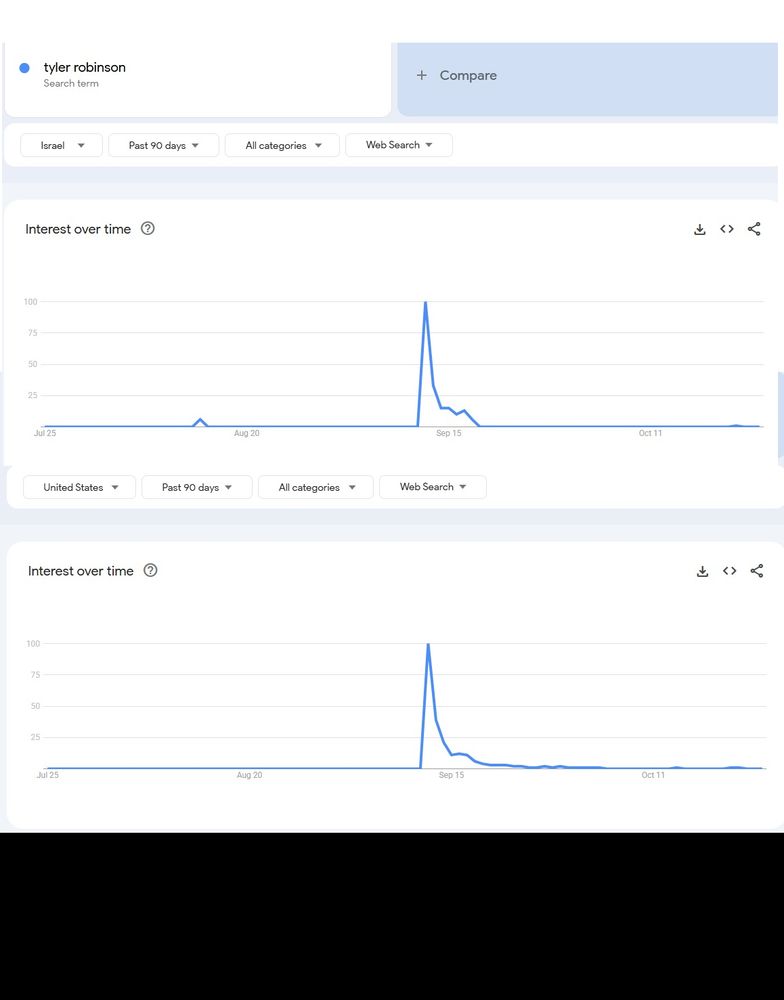Open embed code for the Israel chart
784x1000 pixels.
[727, 229]
